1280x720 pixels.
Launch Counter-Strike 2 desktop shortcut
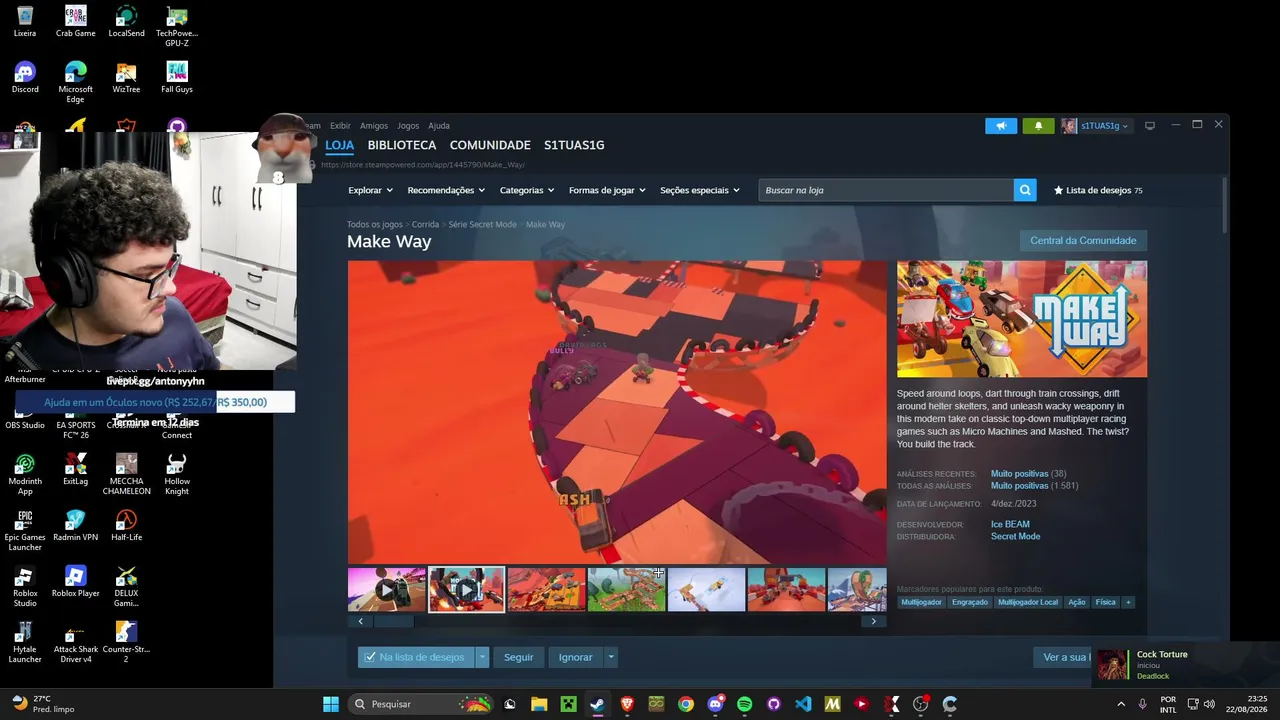[126, 642]
